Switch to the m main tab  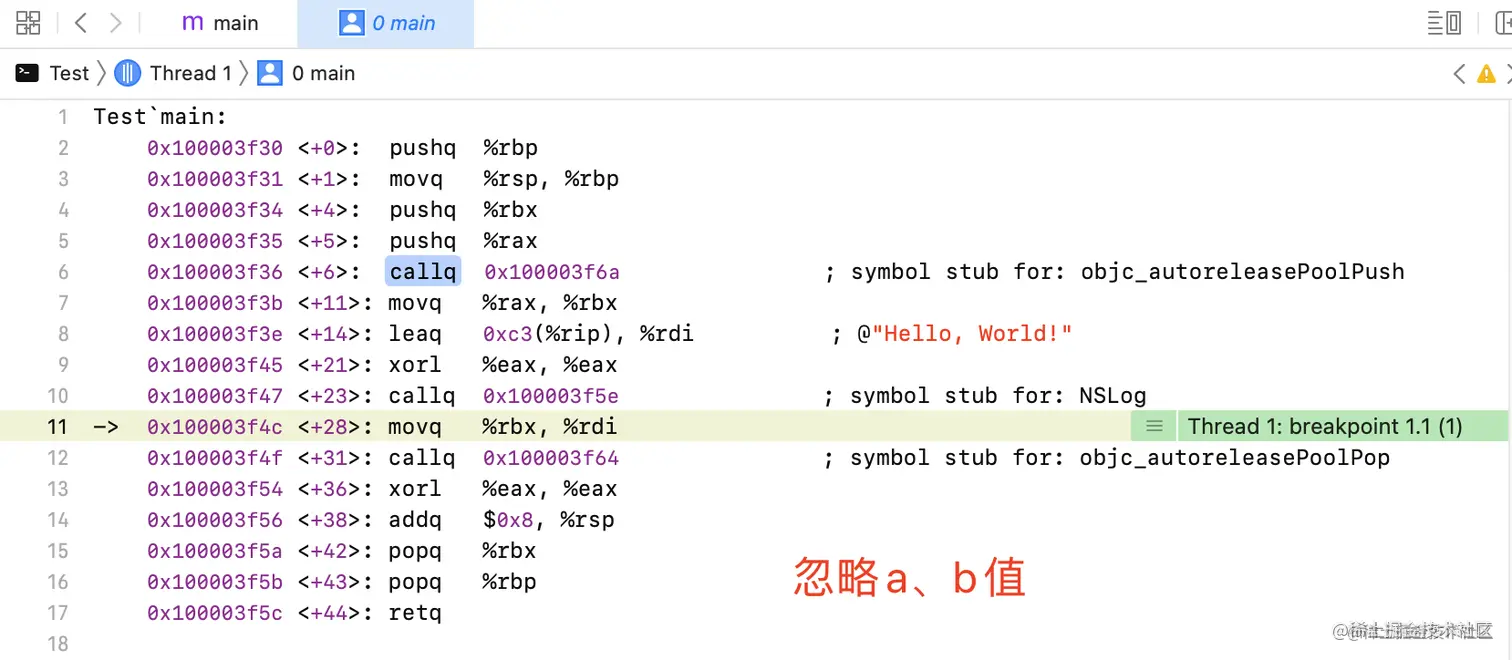220,23
